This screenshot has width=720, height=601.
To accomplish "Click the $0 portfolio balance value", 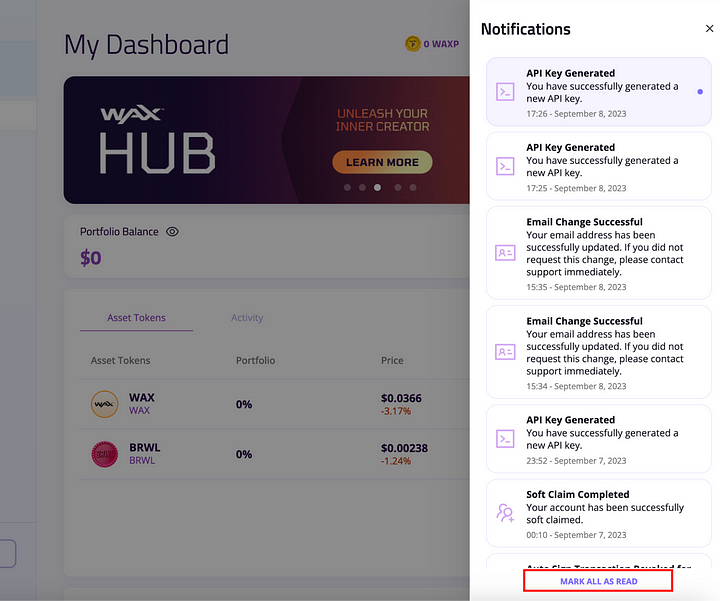I will [x=91, y=258].
